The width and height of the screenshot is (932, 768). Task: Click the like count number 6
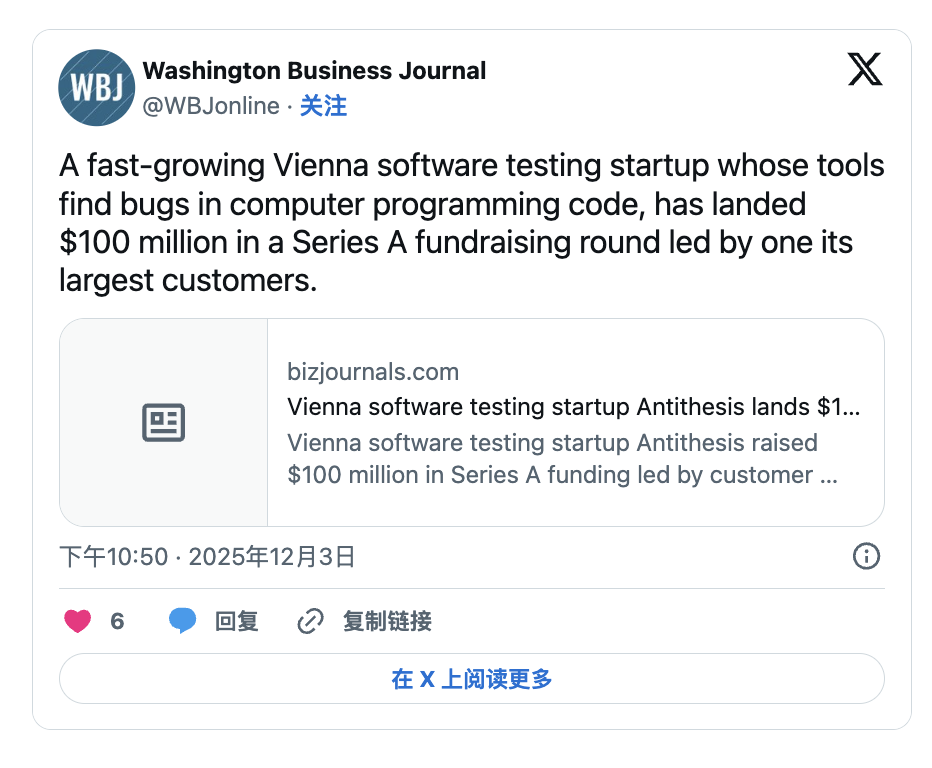click(x=117, y=621)
